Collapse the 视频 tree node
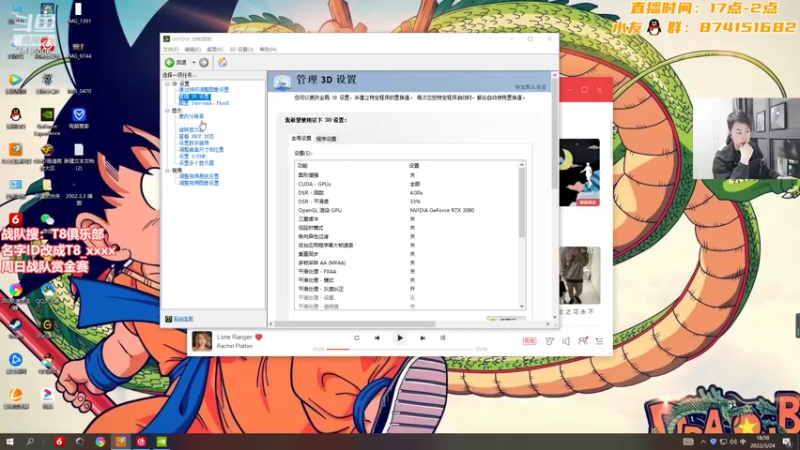The width and height of the screenshot is (800, 450). click(x=167, y=170)
